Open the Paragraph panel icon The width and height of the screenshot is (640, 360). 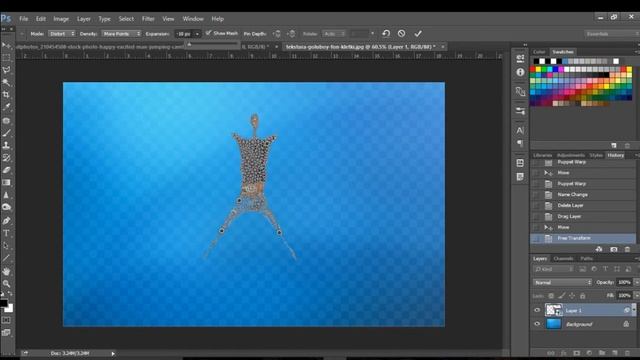[x=520, y=143]
